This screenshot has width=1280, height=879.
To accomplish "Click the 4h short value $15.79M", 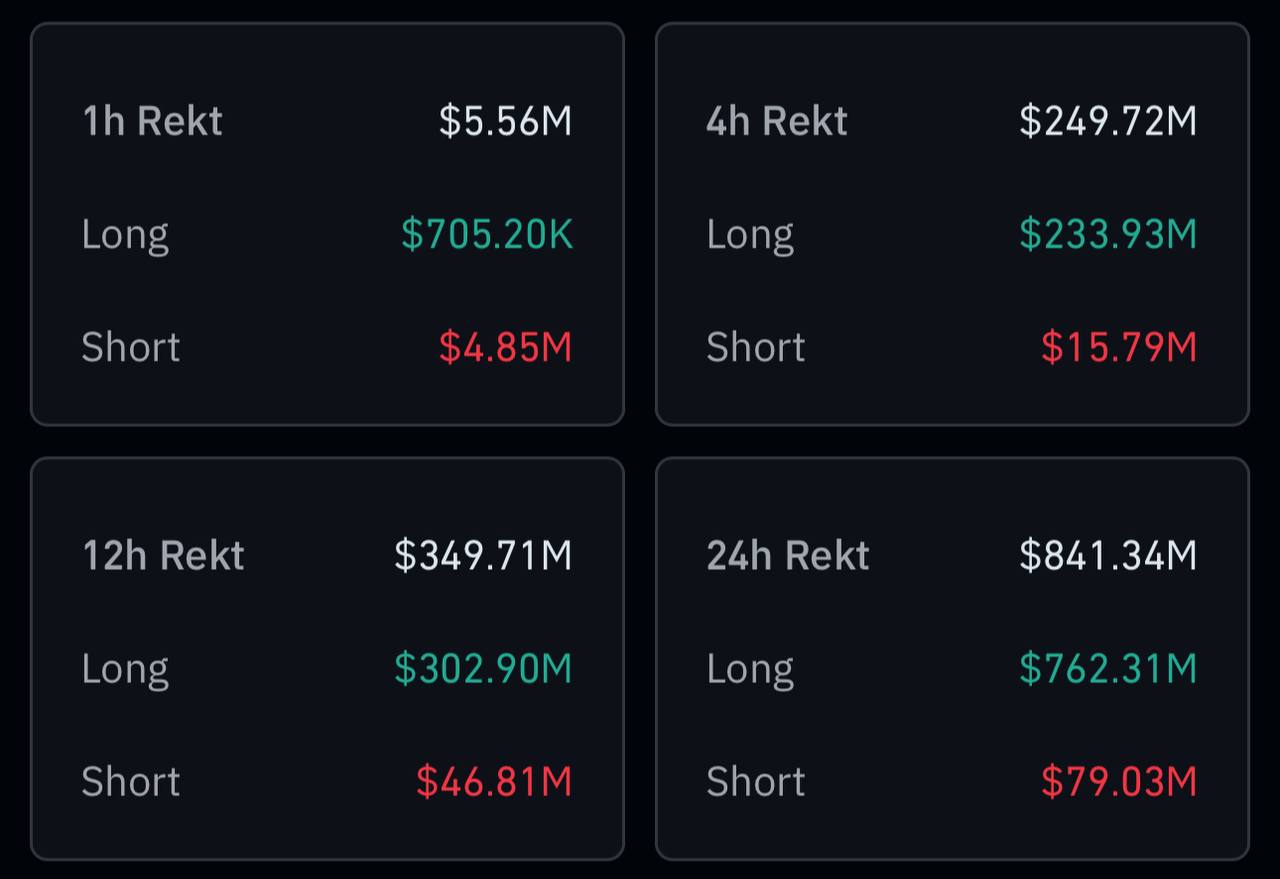I will pos(1119,347).
